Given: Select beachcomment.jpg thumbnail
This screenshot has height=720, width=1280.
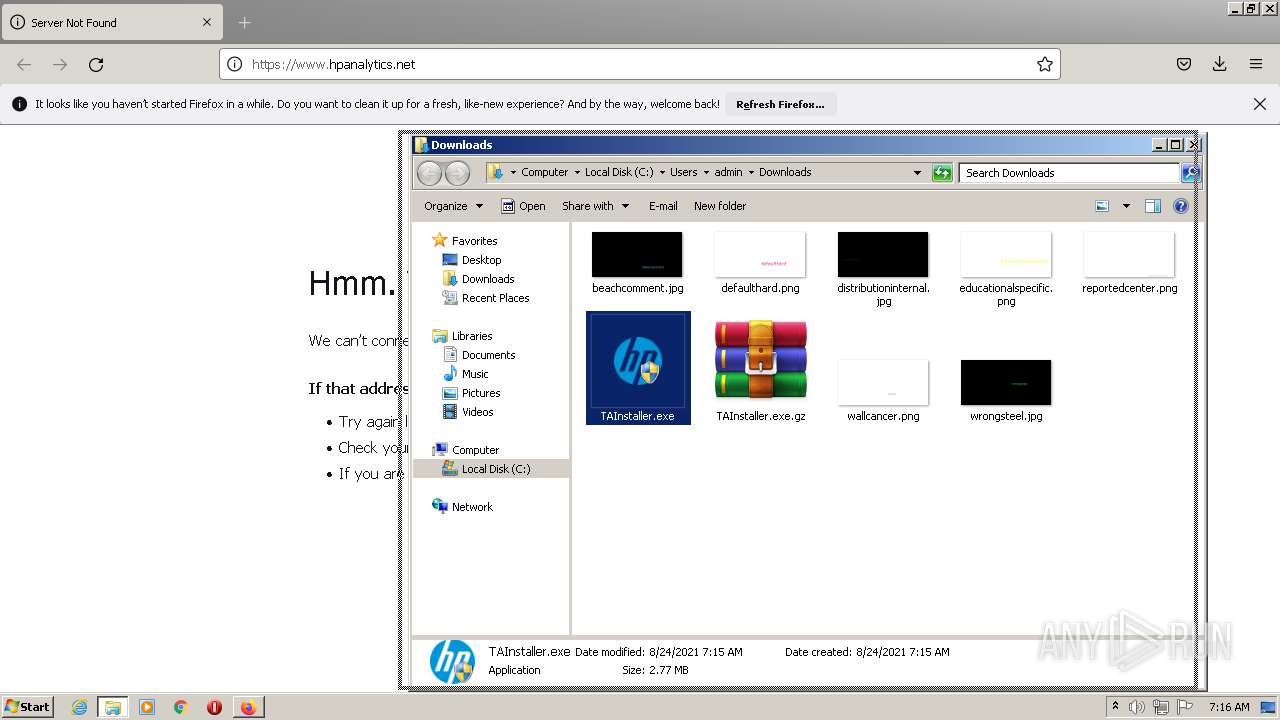Looking at the screenshot, I should pos(637,255).
